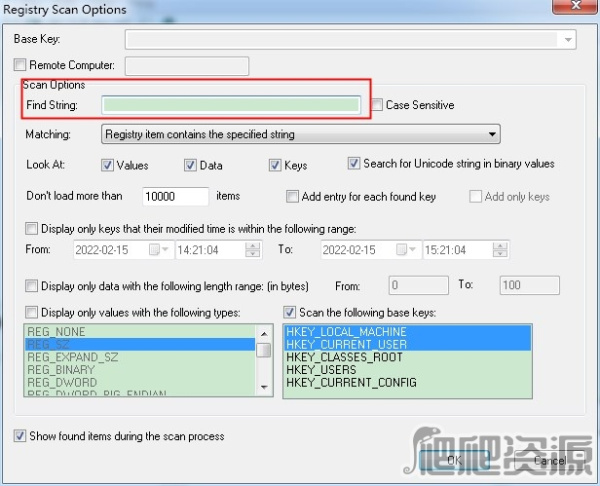This screenshot has height=486, width=600.
Task: Enable modified time range filter checkbox
Action: pos(31,229)
